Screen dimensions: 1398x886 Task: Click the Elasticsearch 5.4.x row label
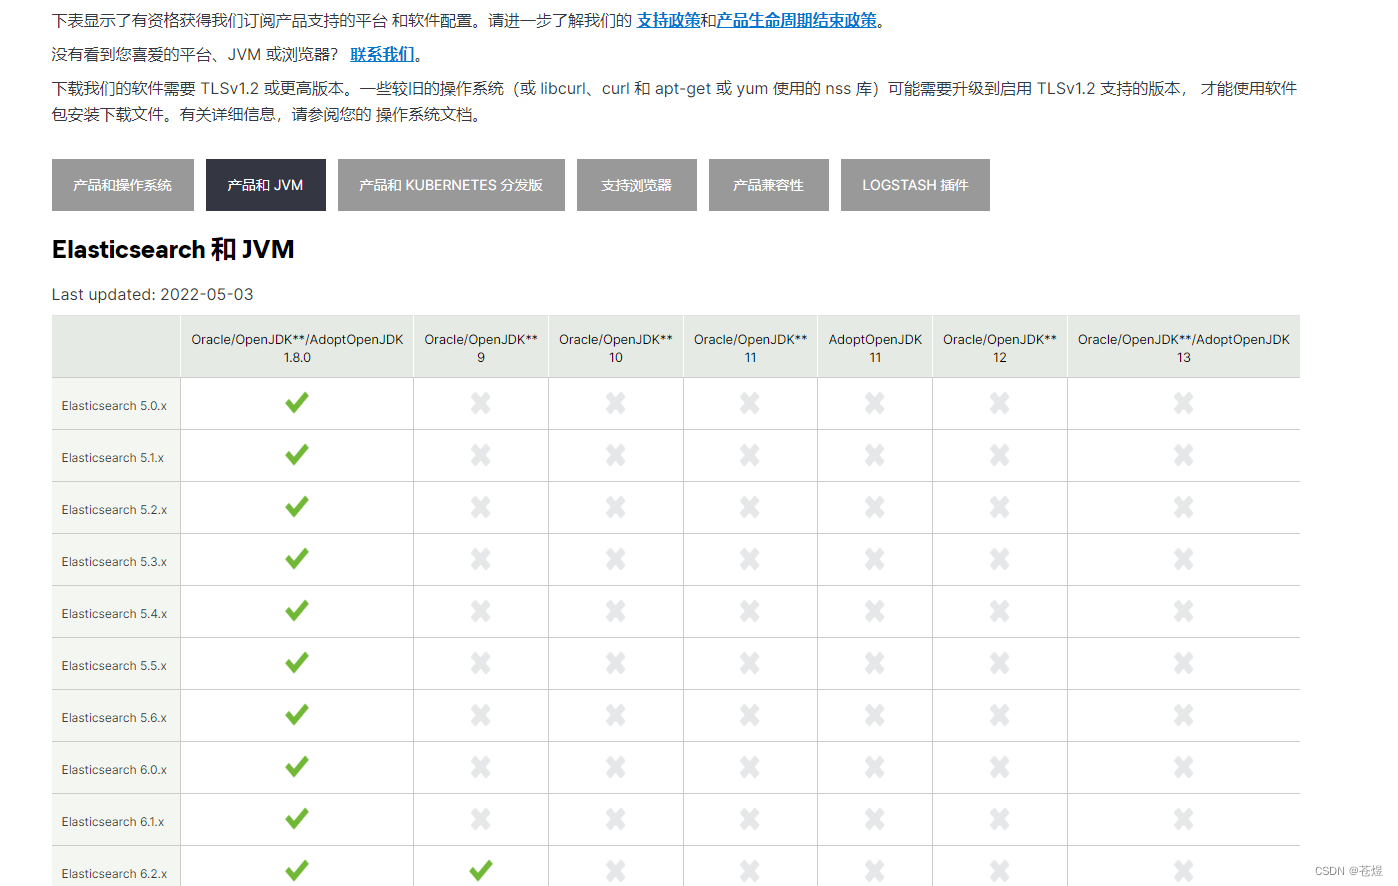114,614
